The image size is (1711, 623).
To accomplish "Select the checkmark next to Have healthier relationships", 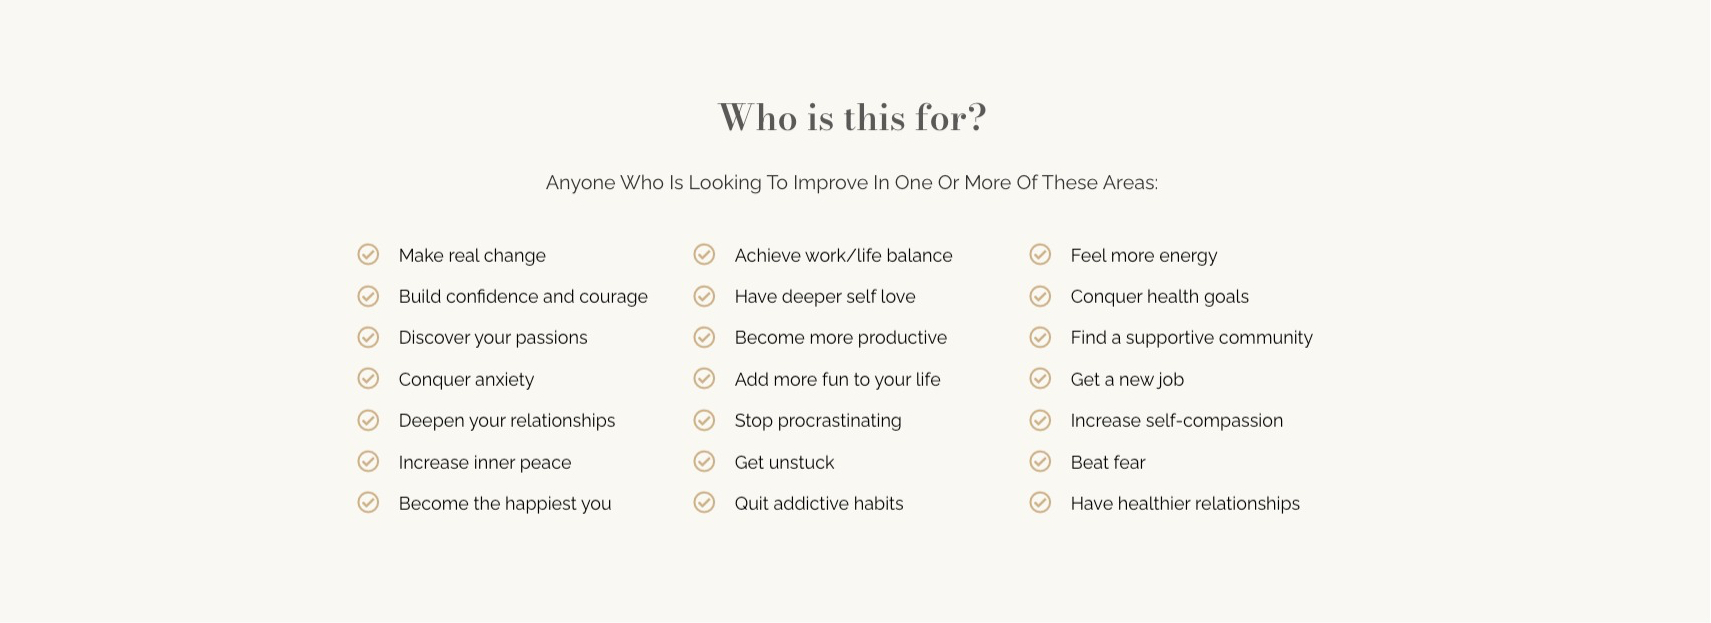I will [1040, 502].
